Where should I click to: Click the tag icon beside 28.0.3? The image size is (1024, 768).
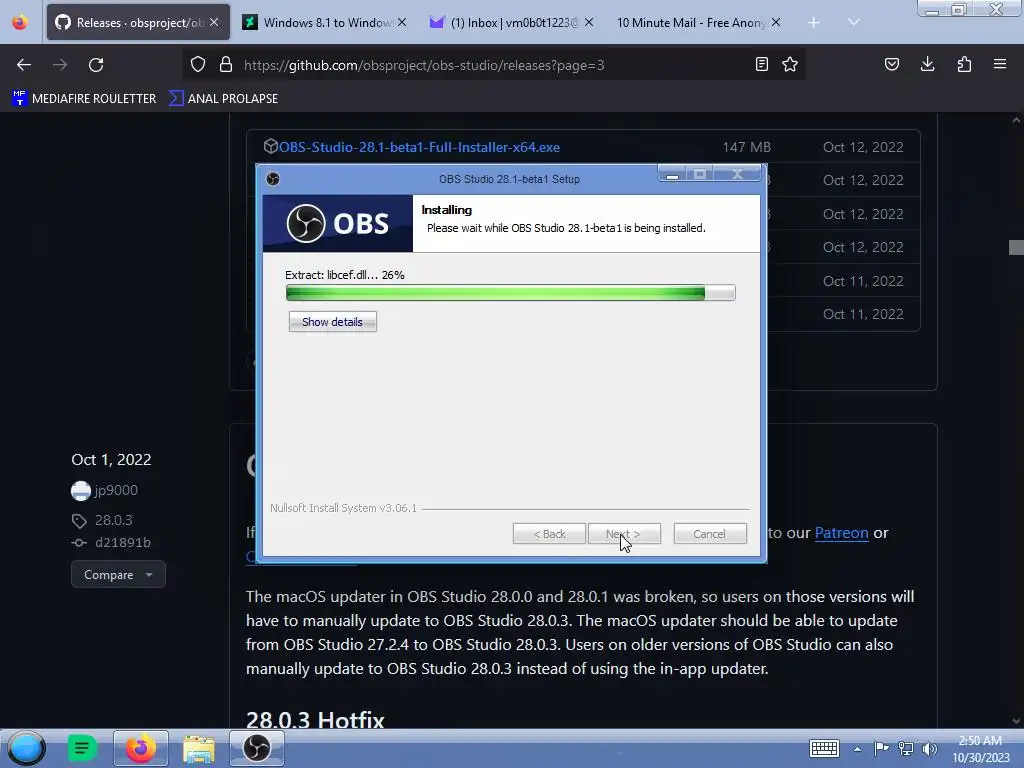[79, 520]
